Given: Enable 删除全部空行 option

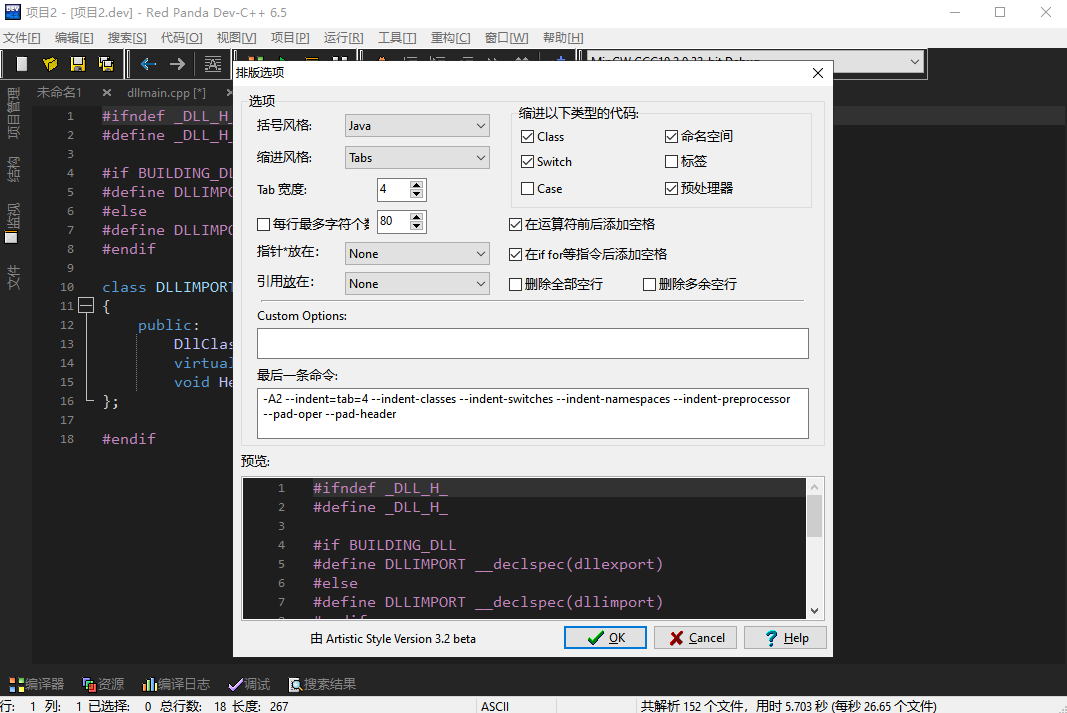Looking at the screenshot, I should pos(516,284).
